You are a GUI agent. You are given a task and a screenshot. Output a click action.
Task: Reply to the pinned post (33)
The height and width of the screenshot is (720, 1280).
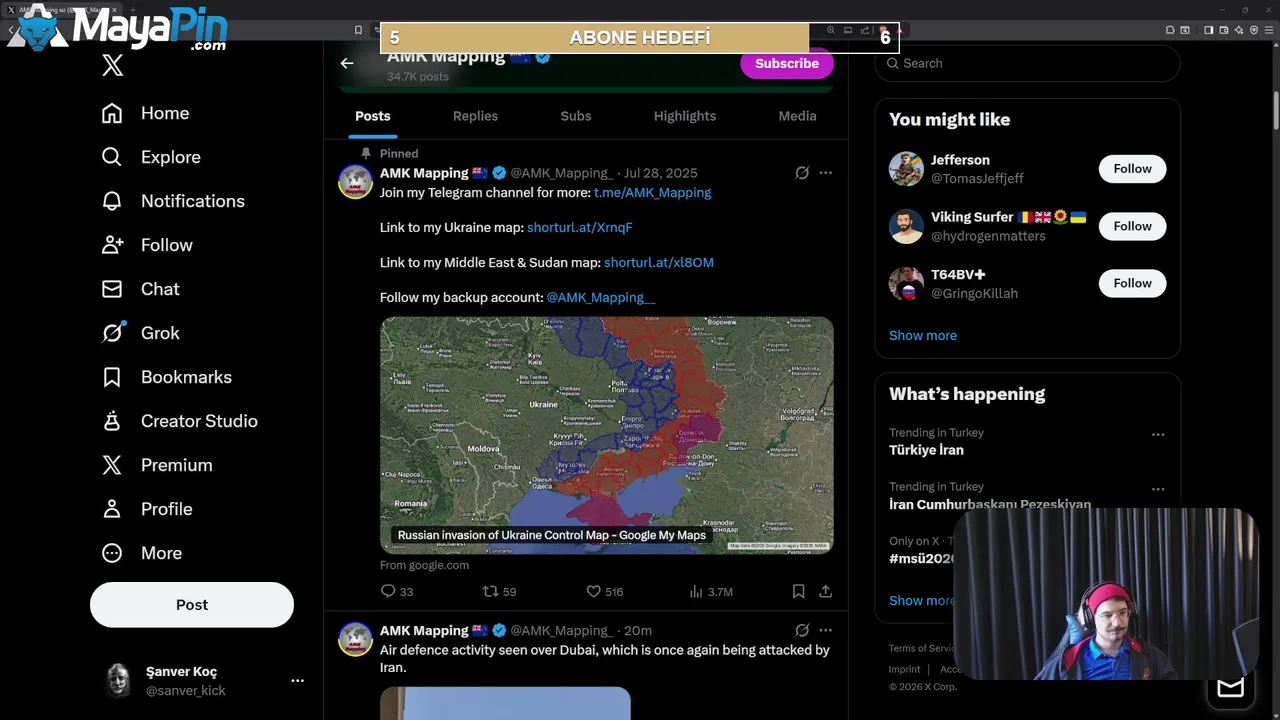(397, 591)
